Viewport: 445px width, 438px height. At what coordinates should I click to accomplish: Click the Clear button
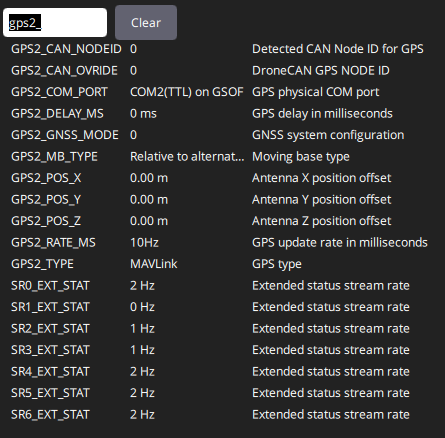pyautogui.click(x=146, y=23)
